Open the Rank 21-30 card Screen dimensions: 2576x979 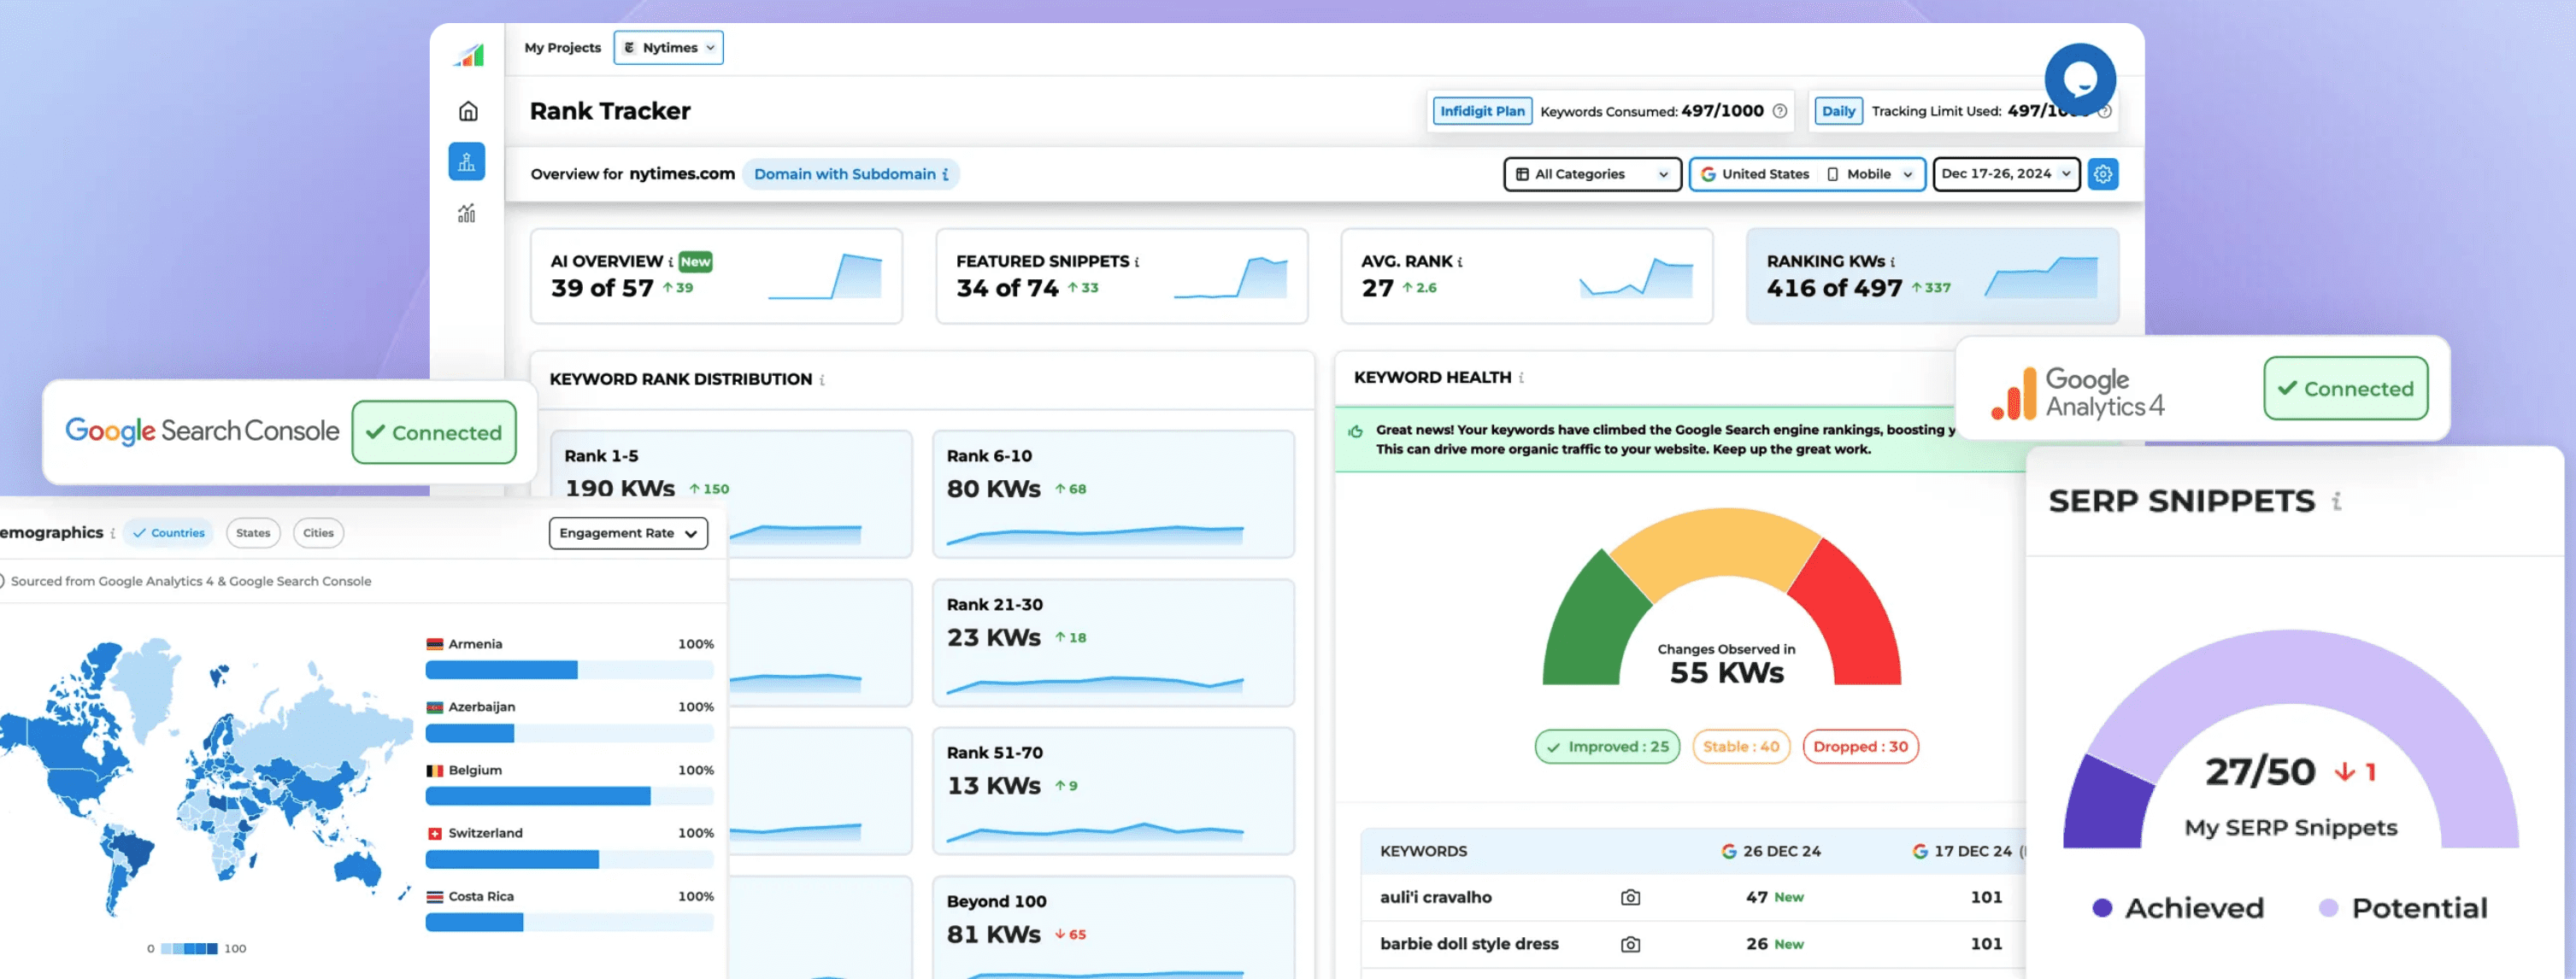(x=1113, y=643)
